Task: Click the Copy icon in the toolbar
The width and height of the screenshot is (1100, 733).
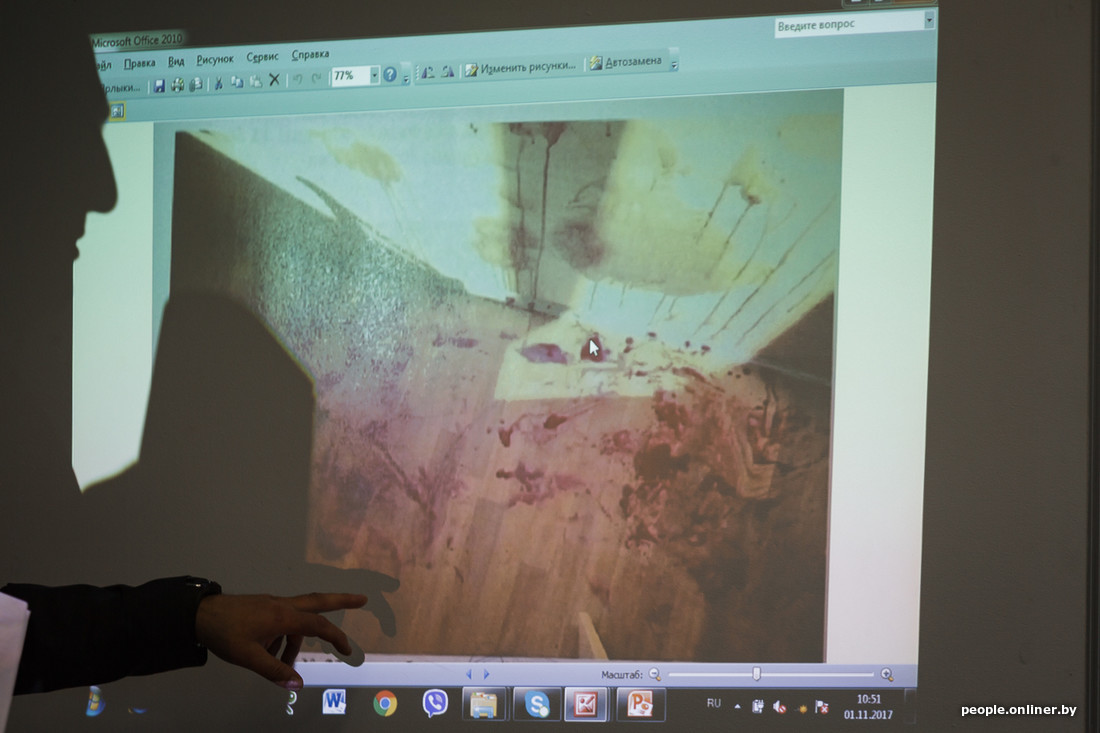Action: 237,83
